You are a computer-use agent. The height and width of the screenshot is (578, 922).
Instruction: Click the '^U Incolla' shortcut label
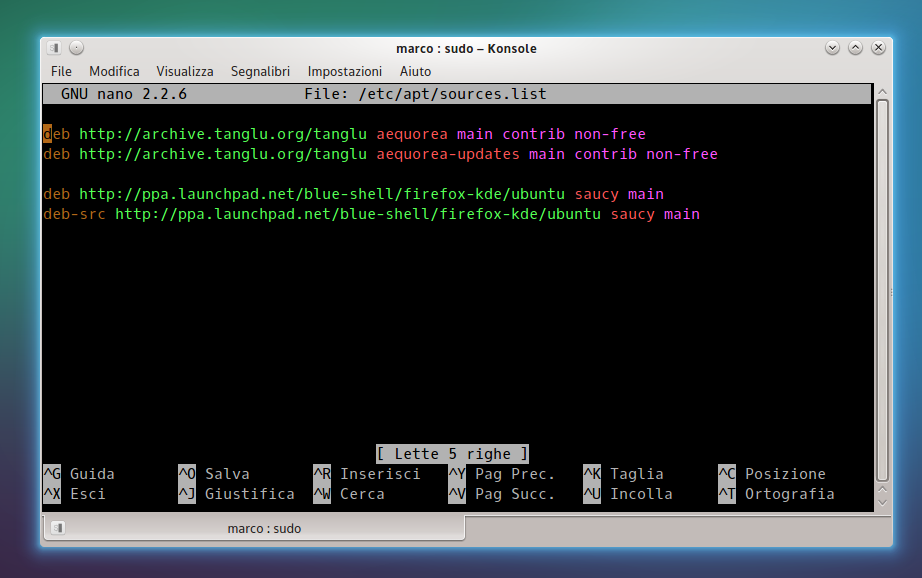(x=628, y=494)
